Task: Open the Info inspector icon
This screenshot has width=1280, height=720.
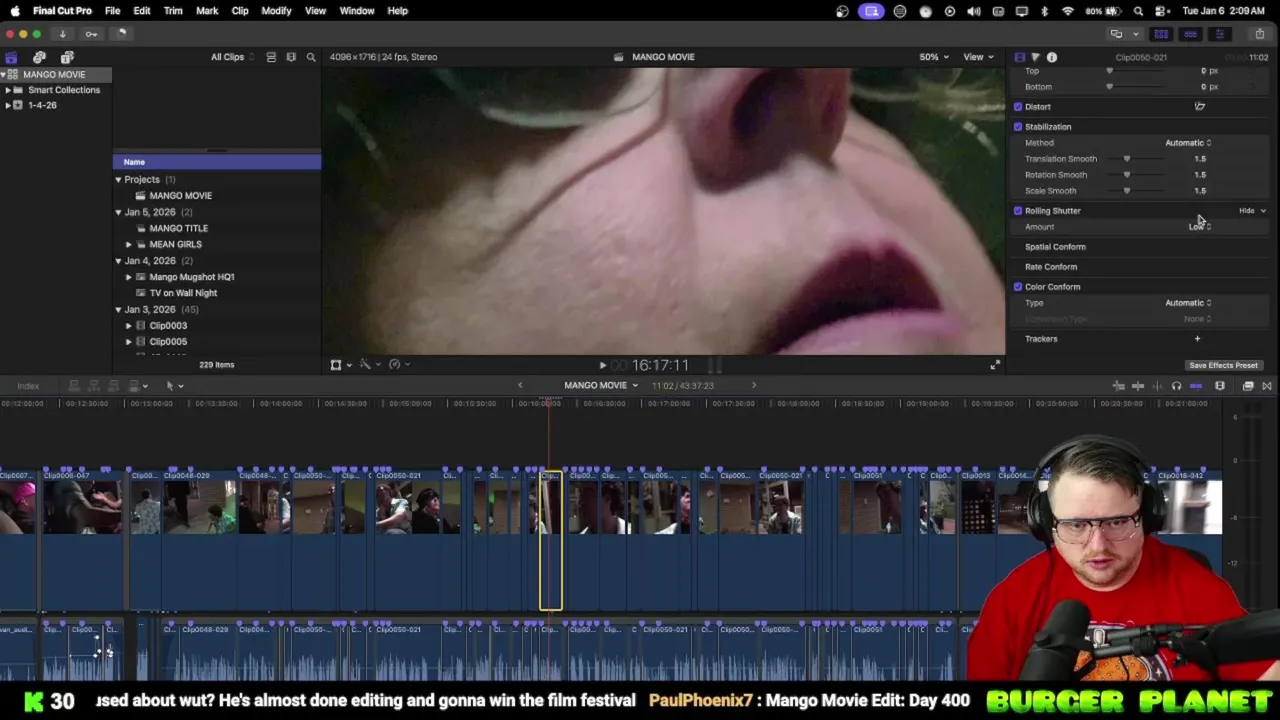Action: click(x=1052, y=57)
